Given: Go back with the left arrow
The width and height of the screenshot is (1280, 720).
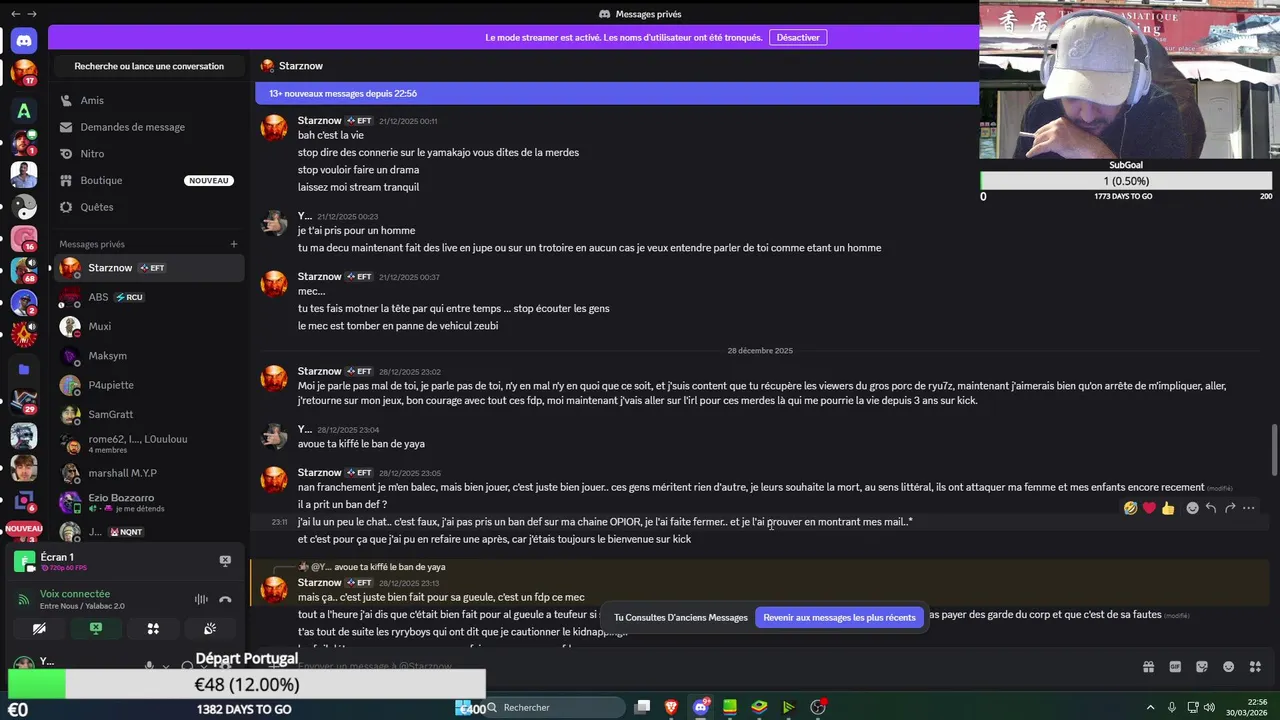Looking at the screenshot, I should [x=15, y=14].
